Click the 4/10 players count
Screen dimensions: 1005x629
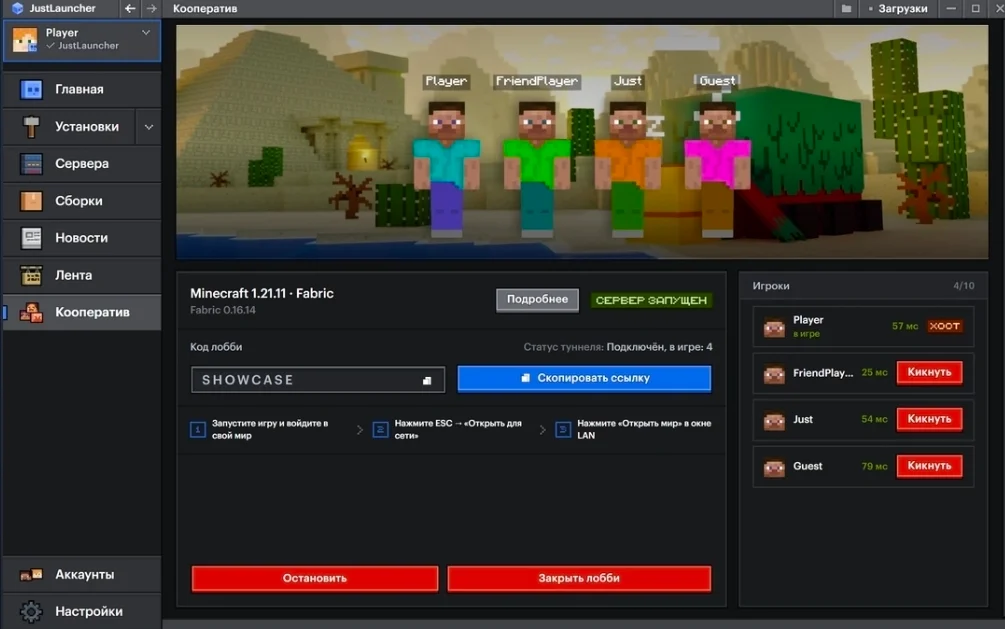click(963, 286)
